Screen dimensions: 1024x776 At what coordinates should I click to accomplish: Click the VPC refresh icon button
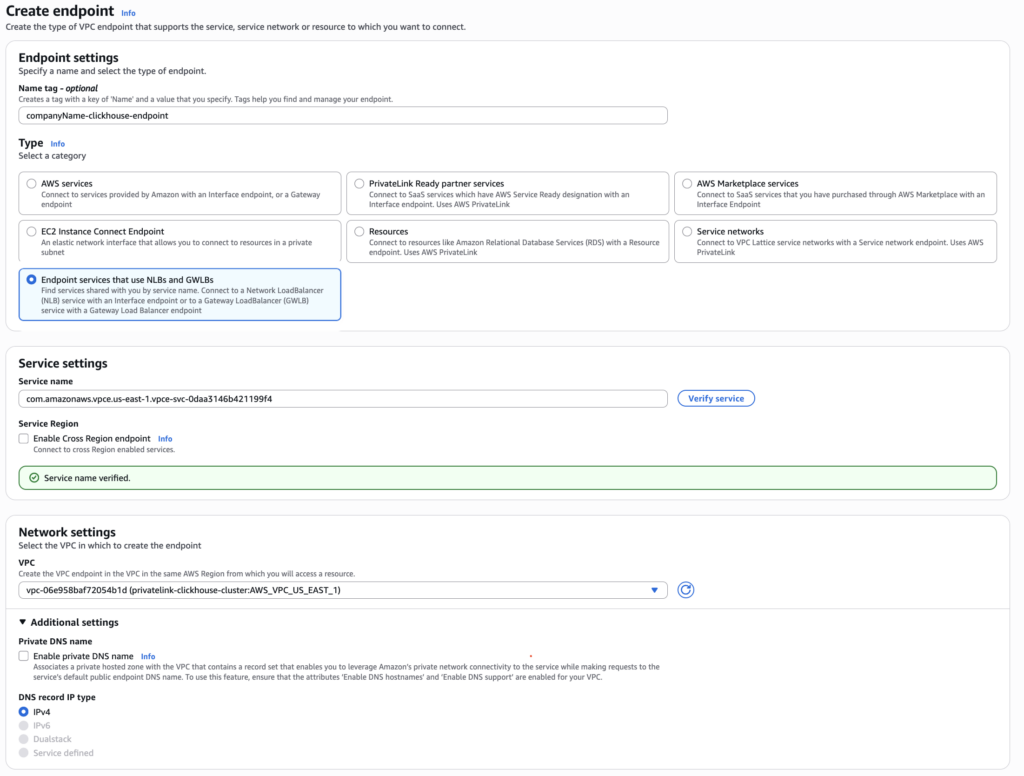pos(685,590)
